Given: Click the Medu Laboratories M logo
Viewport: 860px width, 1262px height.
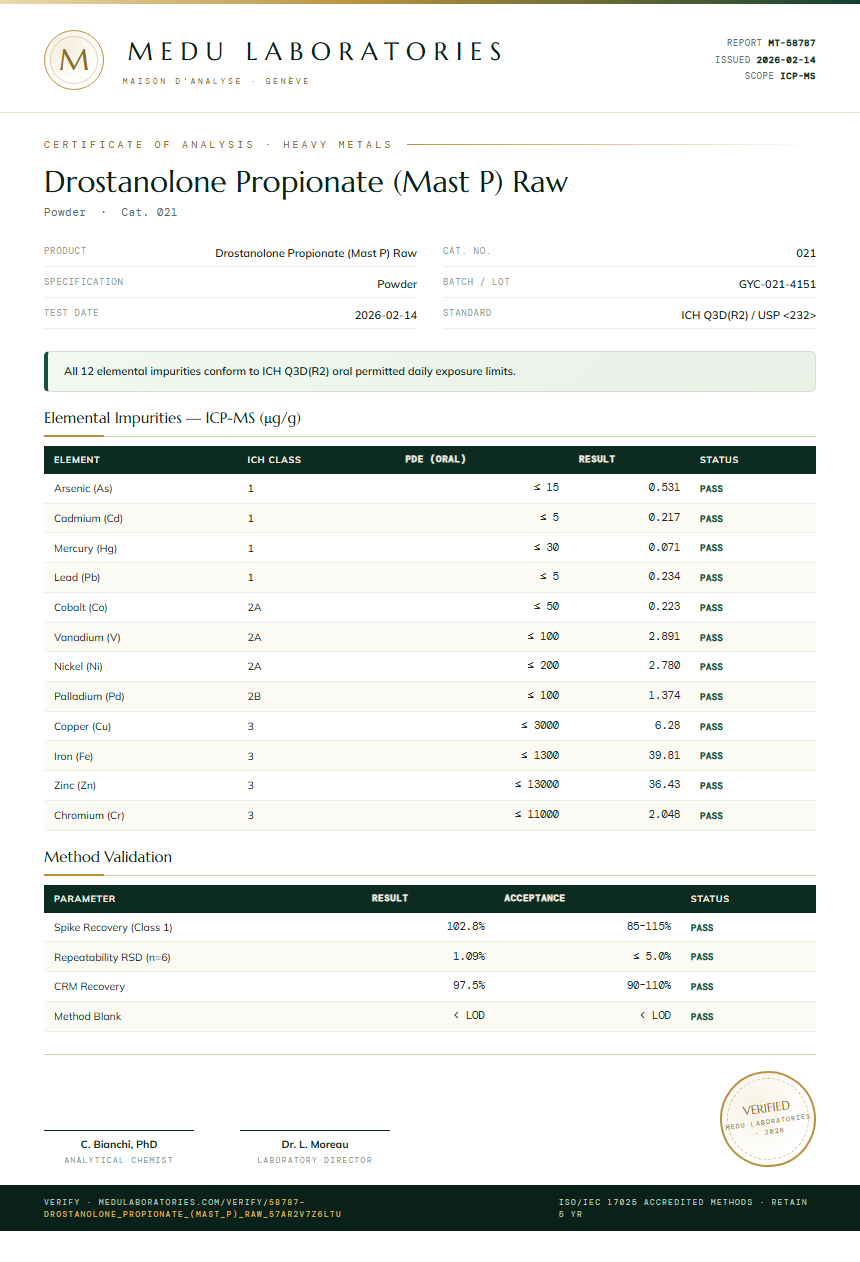Looking at the screenshot, I should [x=74, y=59].
